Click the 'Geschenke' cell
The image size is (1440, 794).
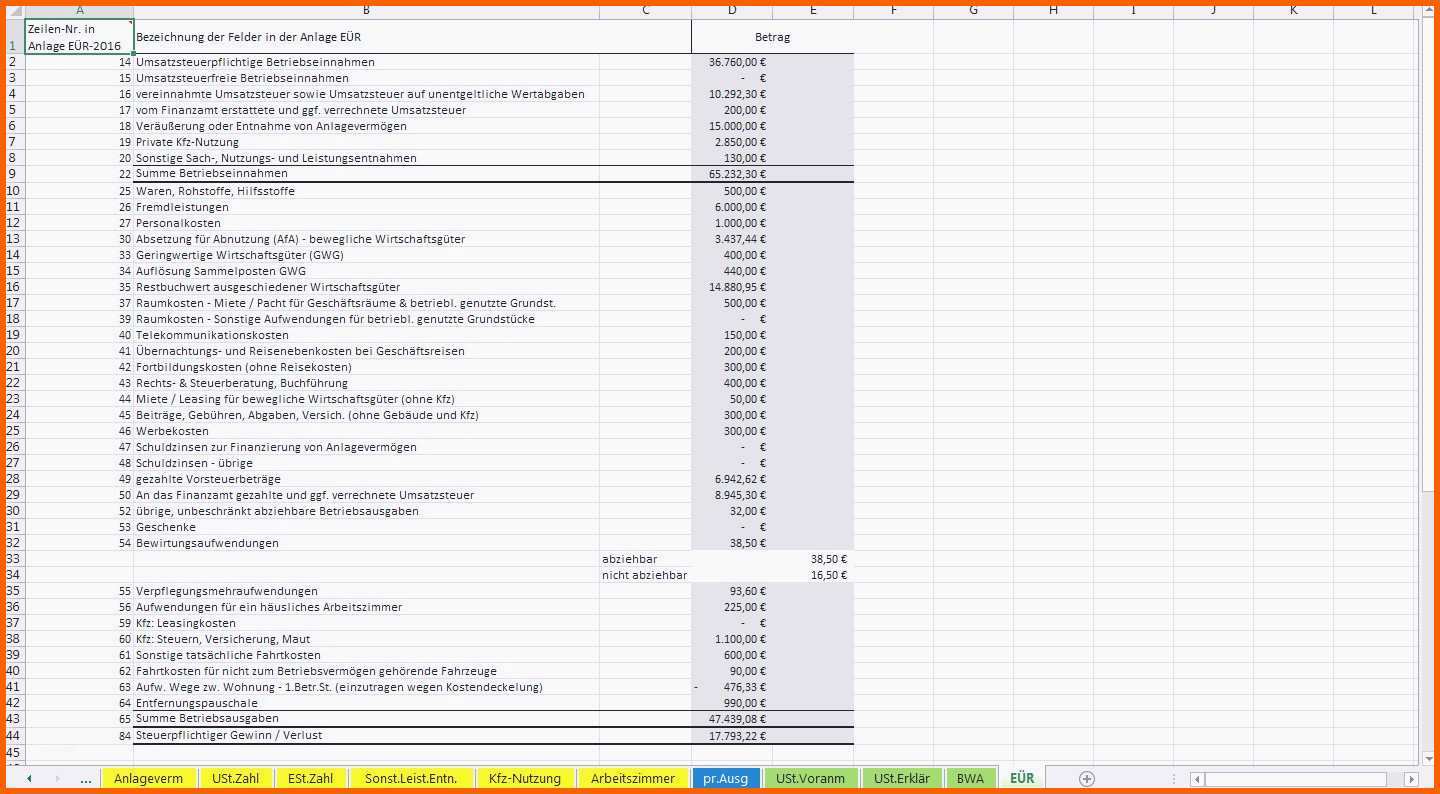pos(366,527)
